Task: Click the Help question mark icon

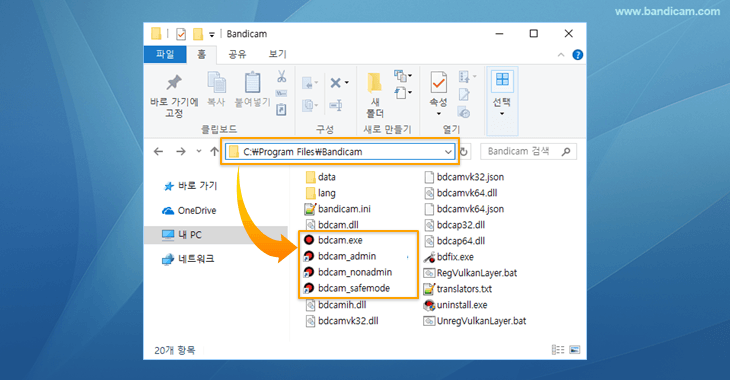Action: [577, 55]
